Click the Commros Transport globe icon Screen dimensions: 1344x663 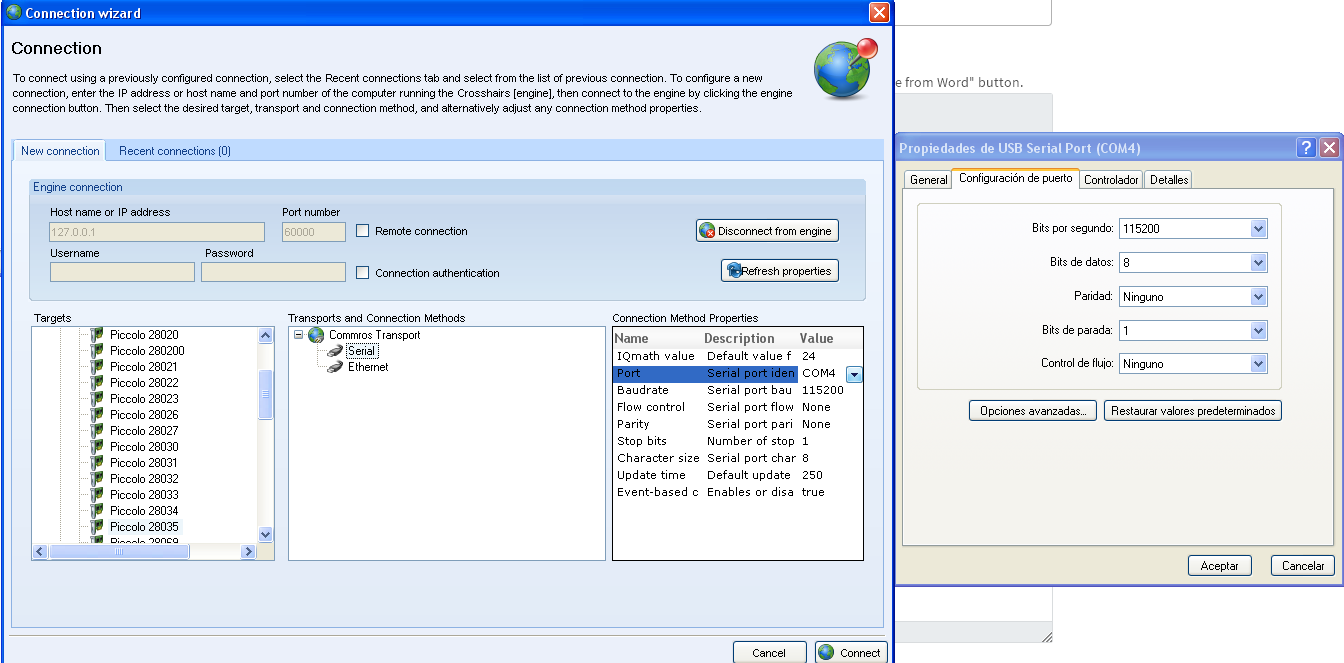[316, 335]
